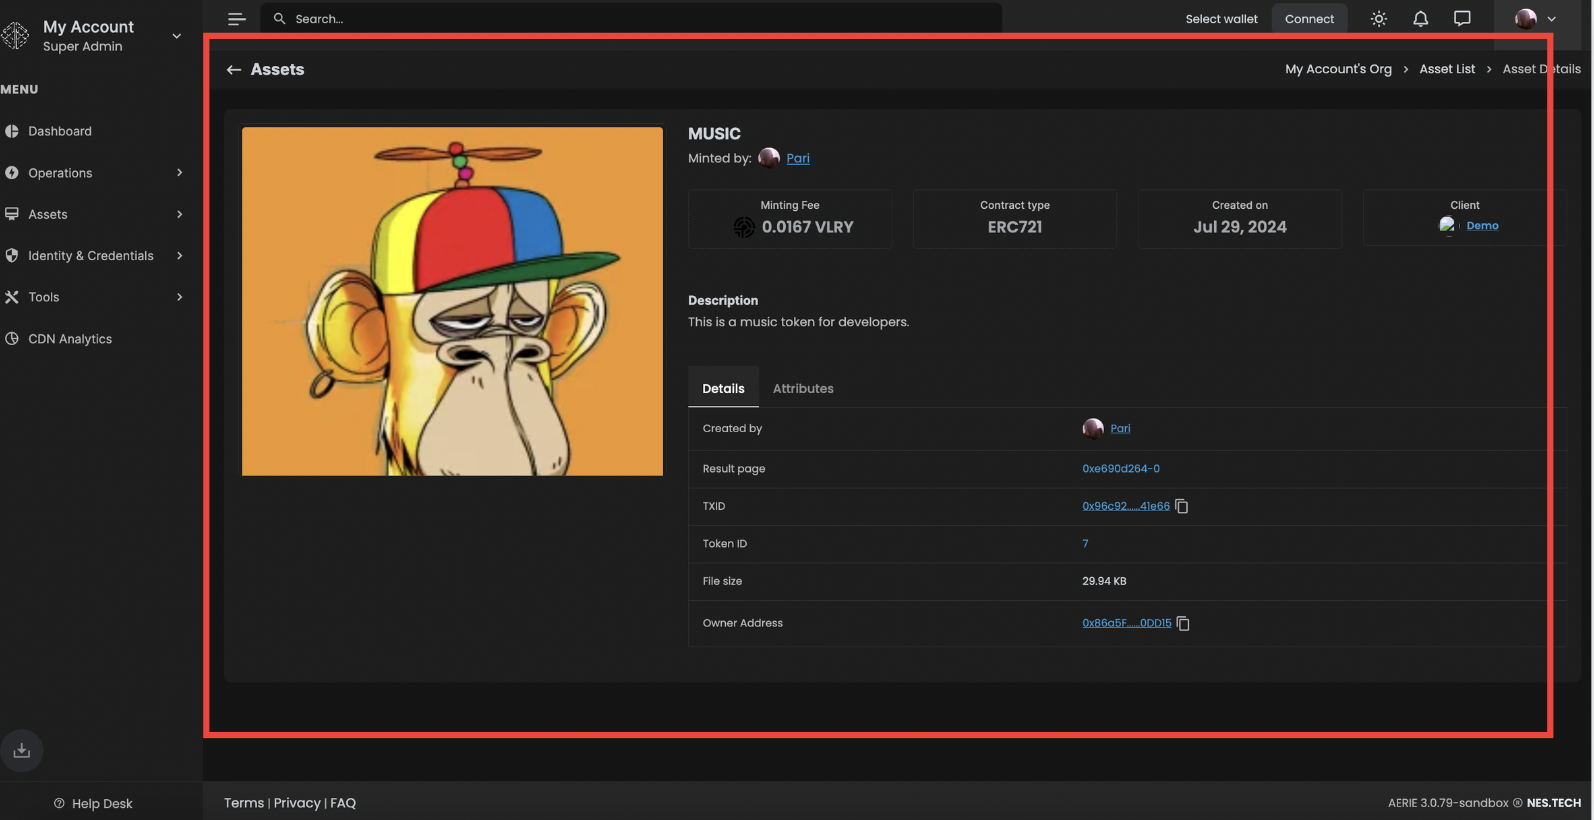The image size is (1594, 820).
Task: Click the MUSIC asset ape image
Action: [452, 301]
